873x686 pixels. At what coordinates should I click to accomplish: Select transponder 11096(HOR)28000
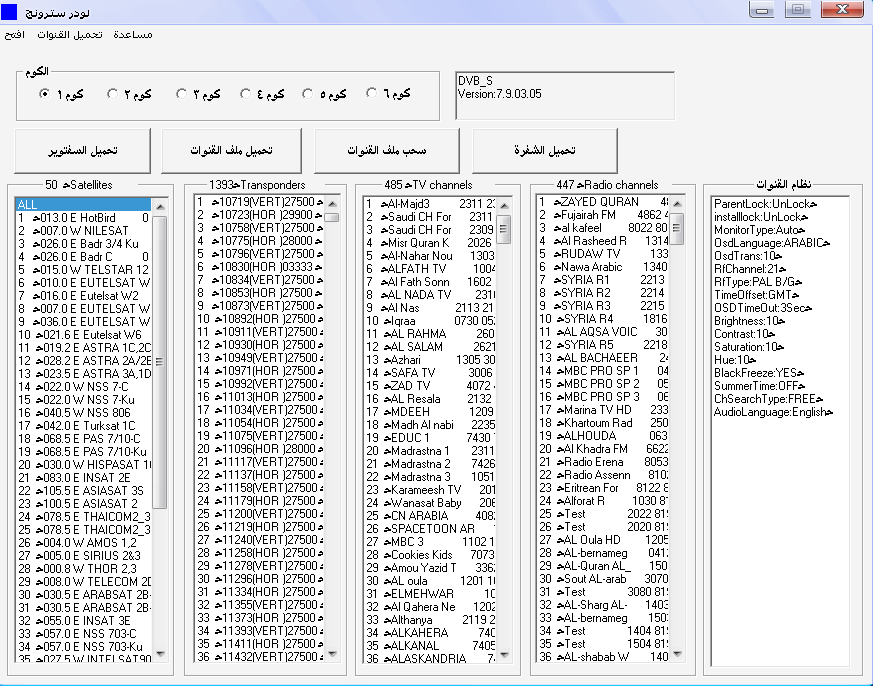(x=259, y=449)
